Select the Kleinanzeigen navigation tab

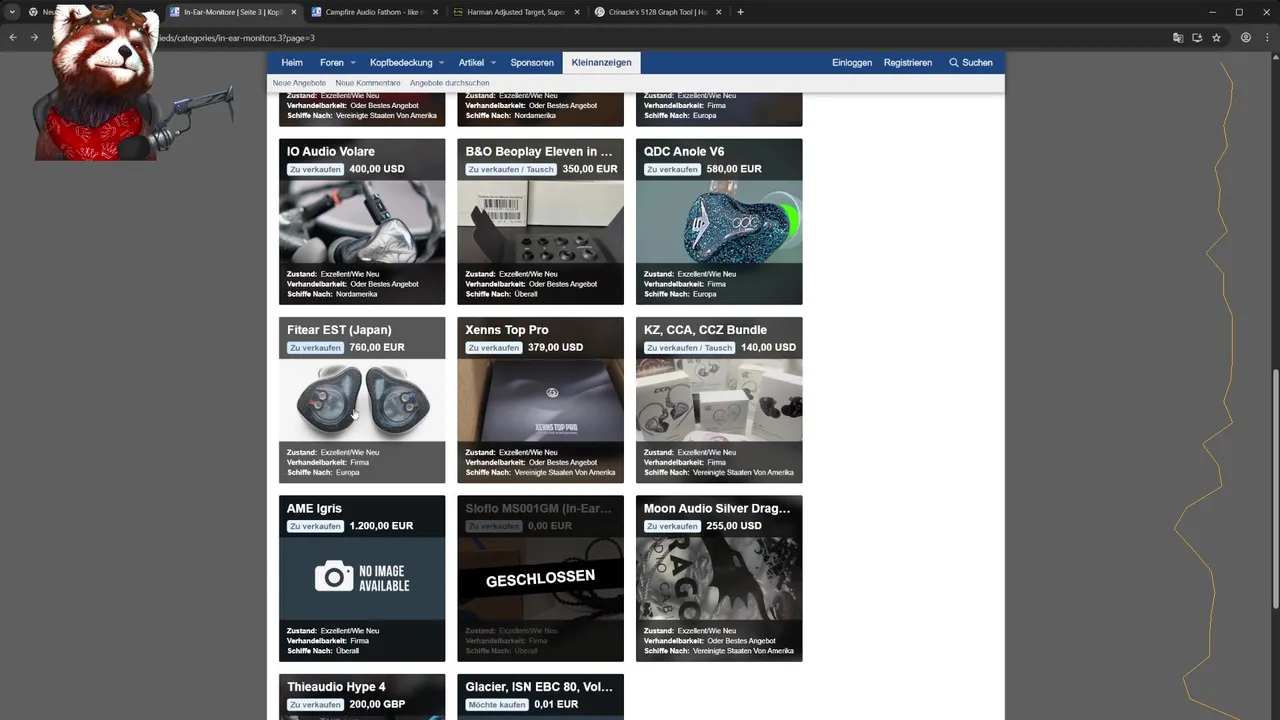pos(601,62)
